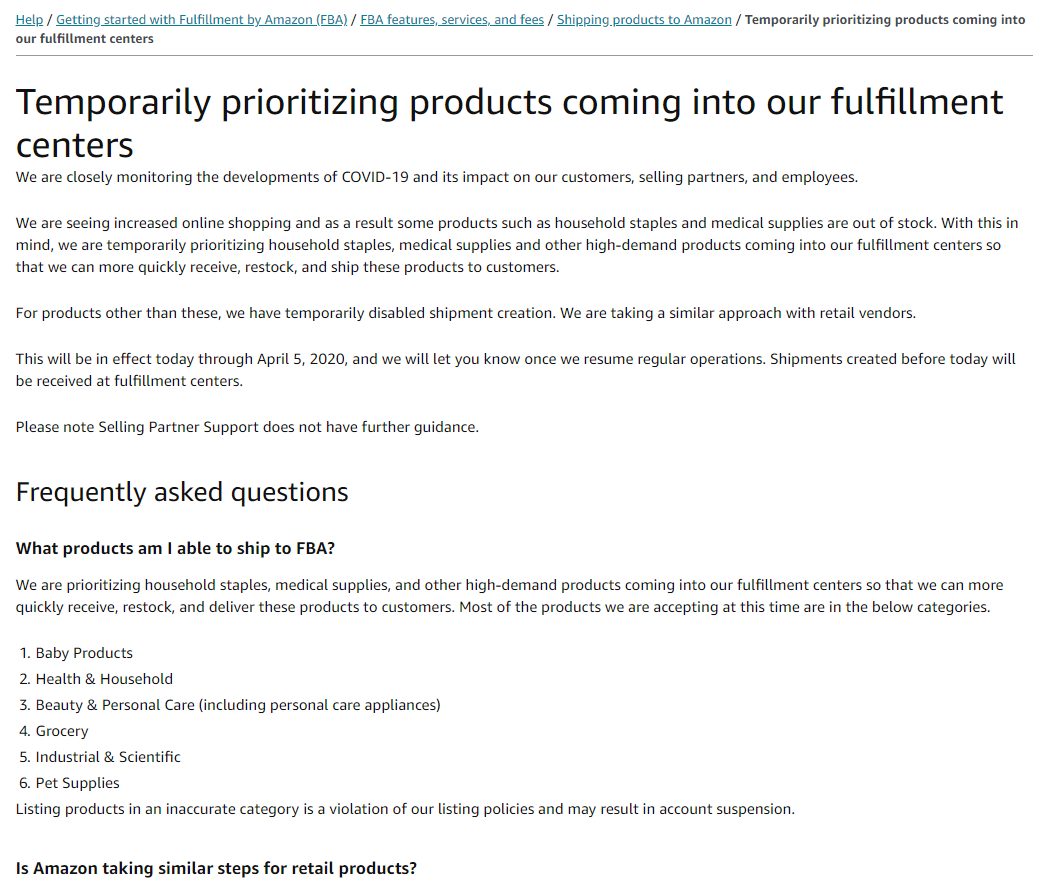This screenshot has width=1050, height=885.
Task: Open Getting started with Fulfillment by Amazon link
Action: coord(201,20)
